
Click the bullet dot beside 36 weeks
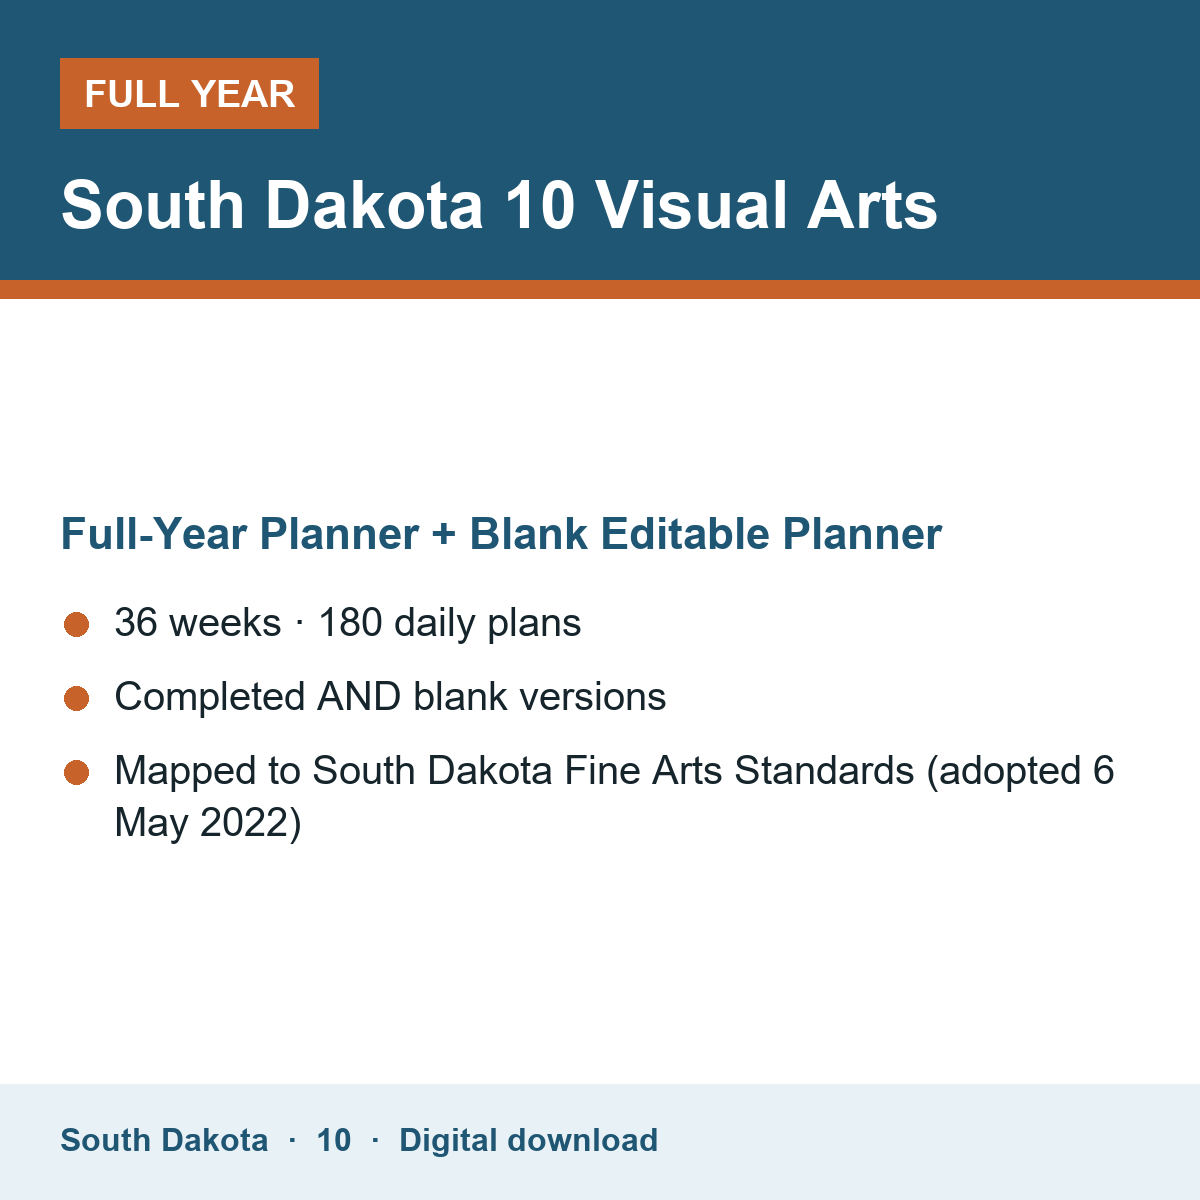[x=77, y=625]
